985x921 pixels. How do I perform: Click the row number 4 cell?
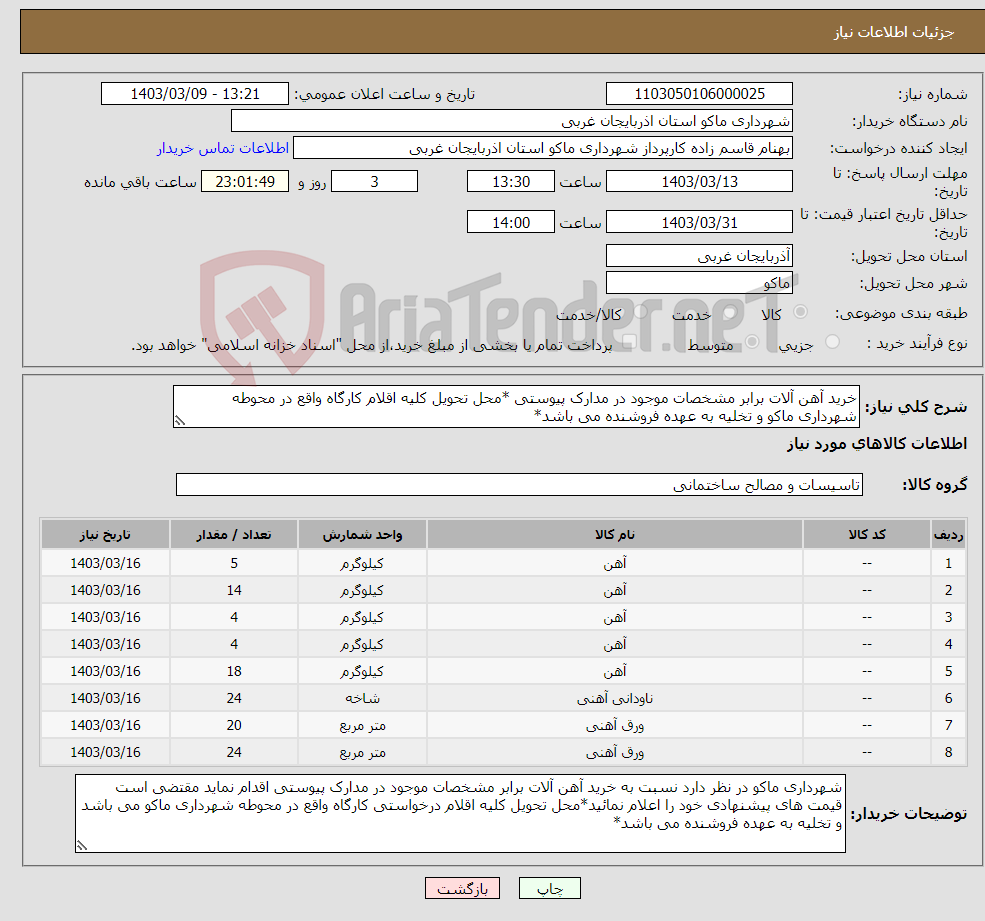[948, 645]
